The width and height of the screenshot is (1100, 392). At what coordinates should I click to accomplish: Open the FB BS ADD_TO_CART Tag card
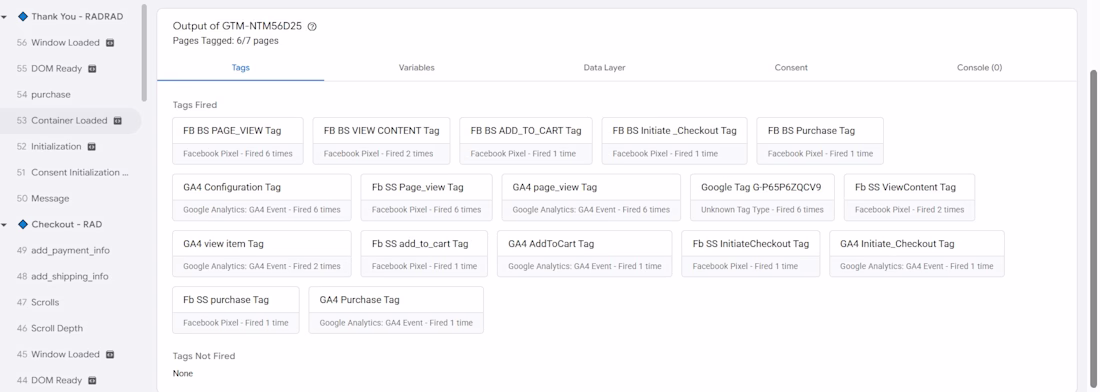click(x=526, y=141)
